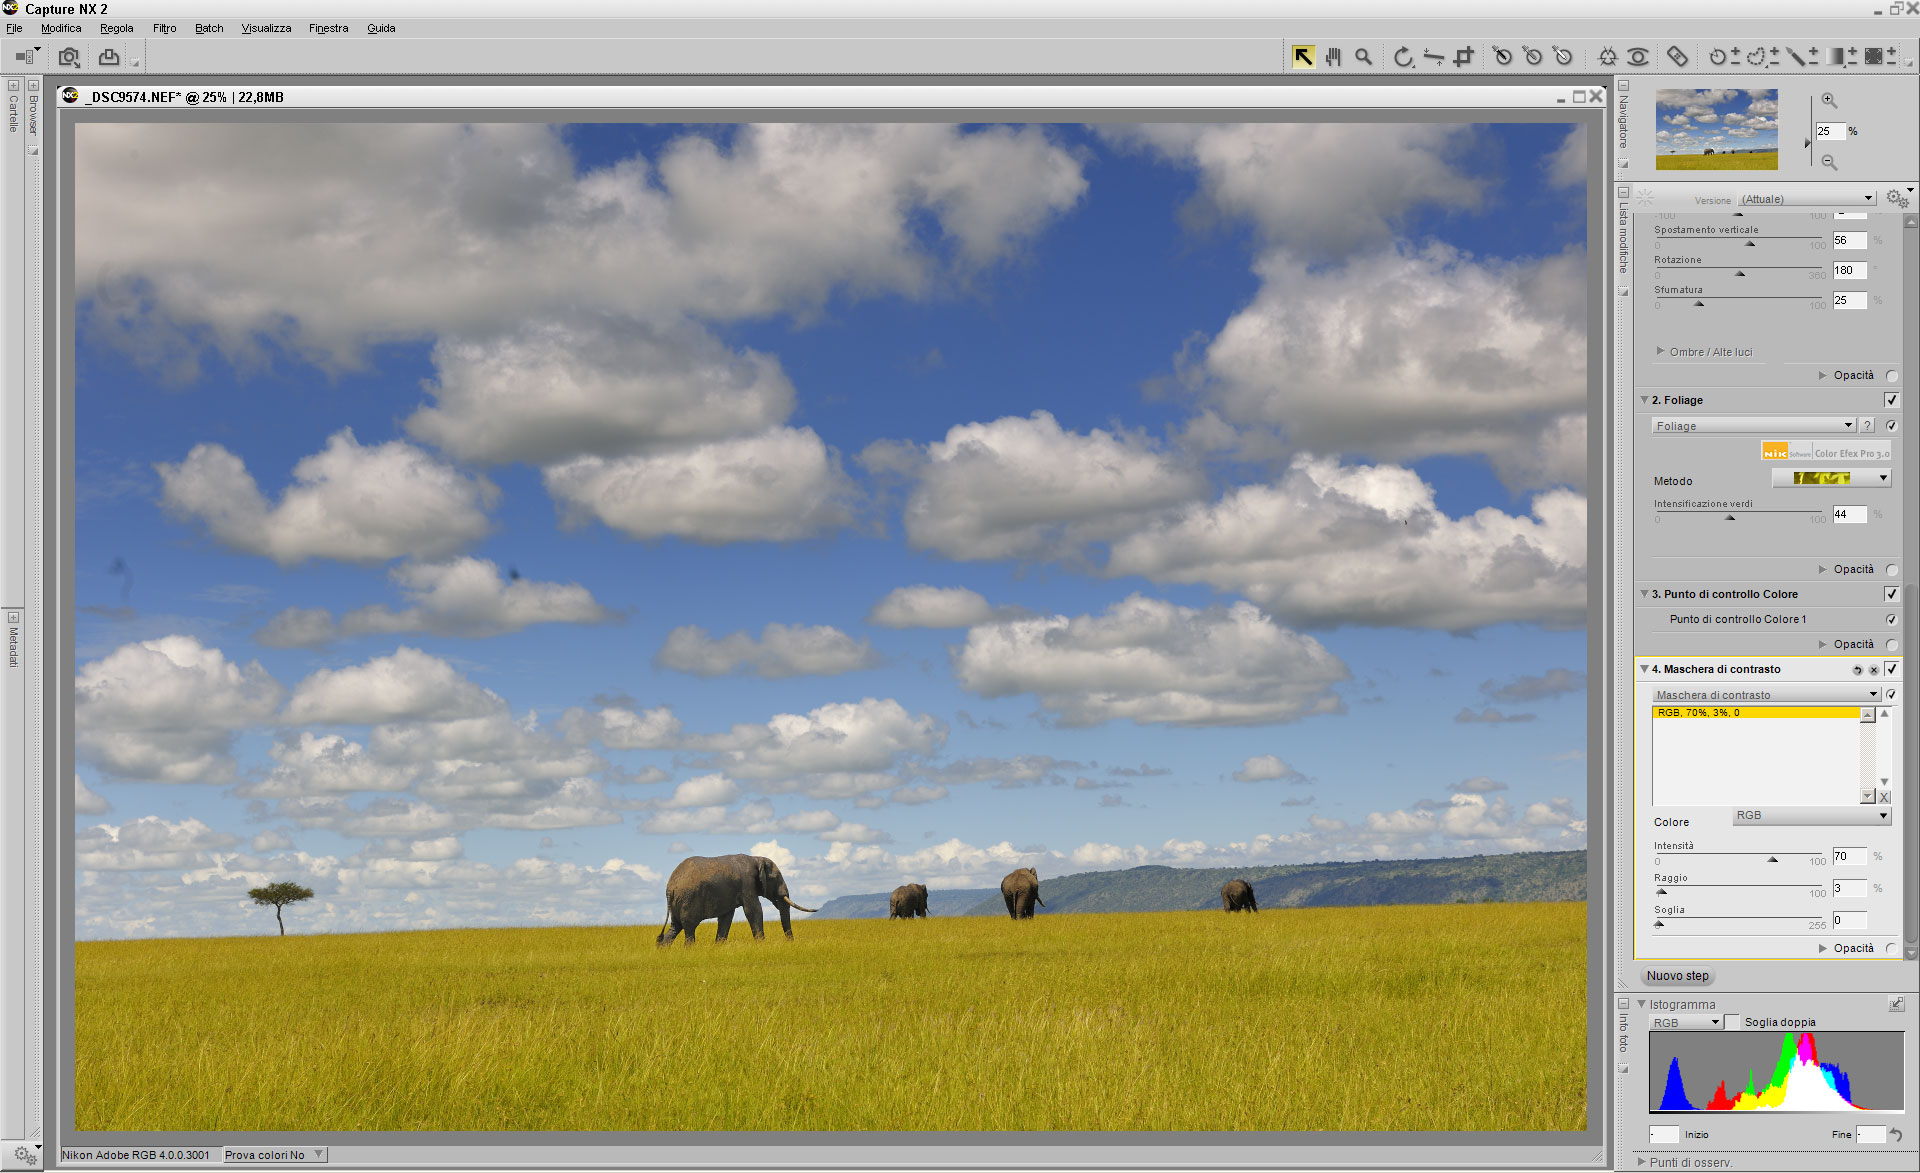Viewport: 1920px width, 1173px height.
Task: Select the Crop tool
Action: (x=1464, y=57)
